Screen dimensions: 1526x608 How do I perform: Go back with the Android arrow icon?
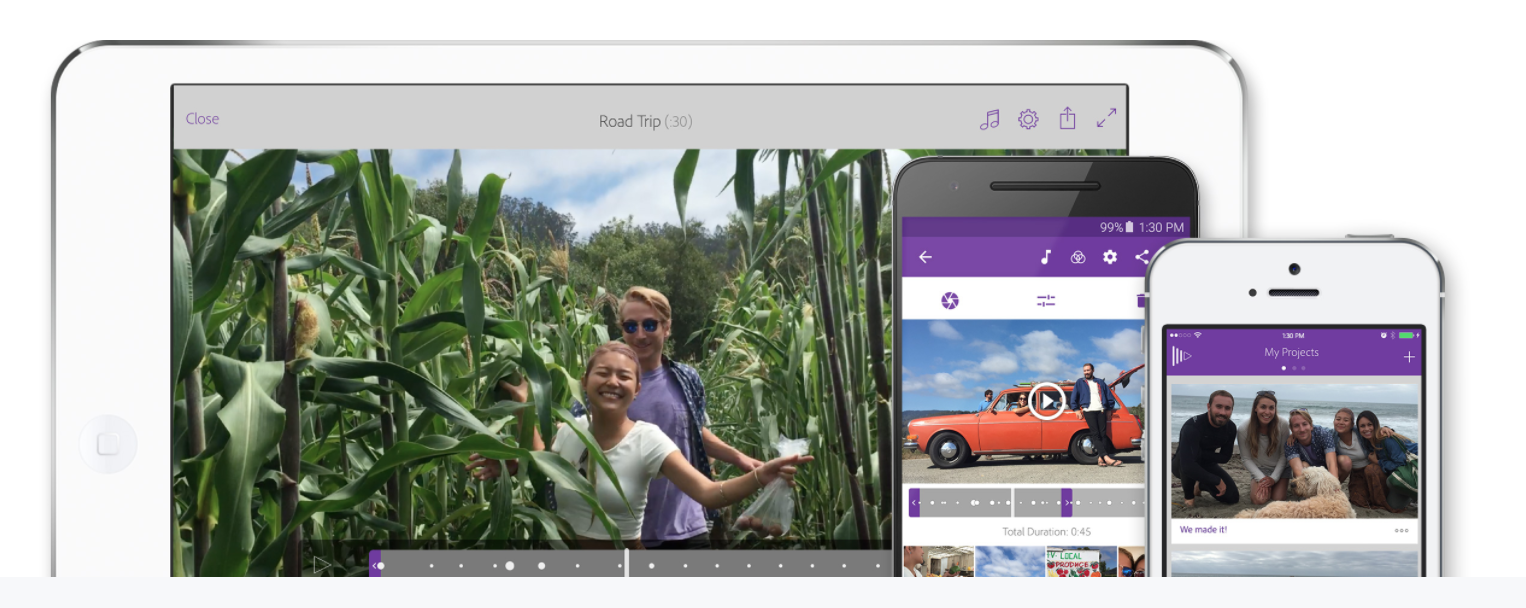click(925, 257)
